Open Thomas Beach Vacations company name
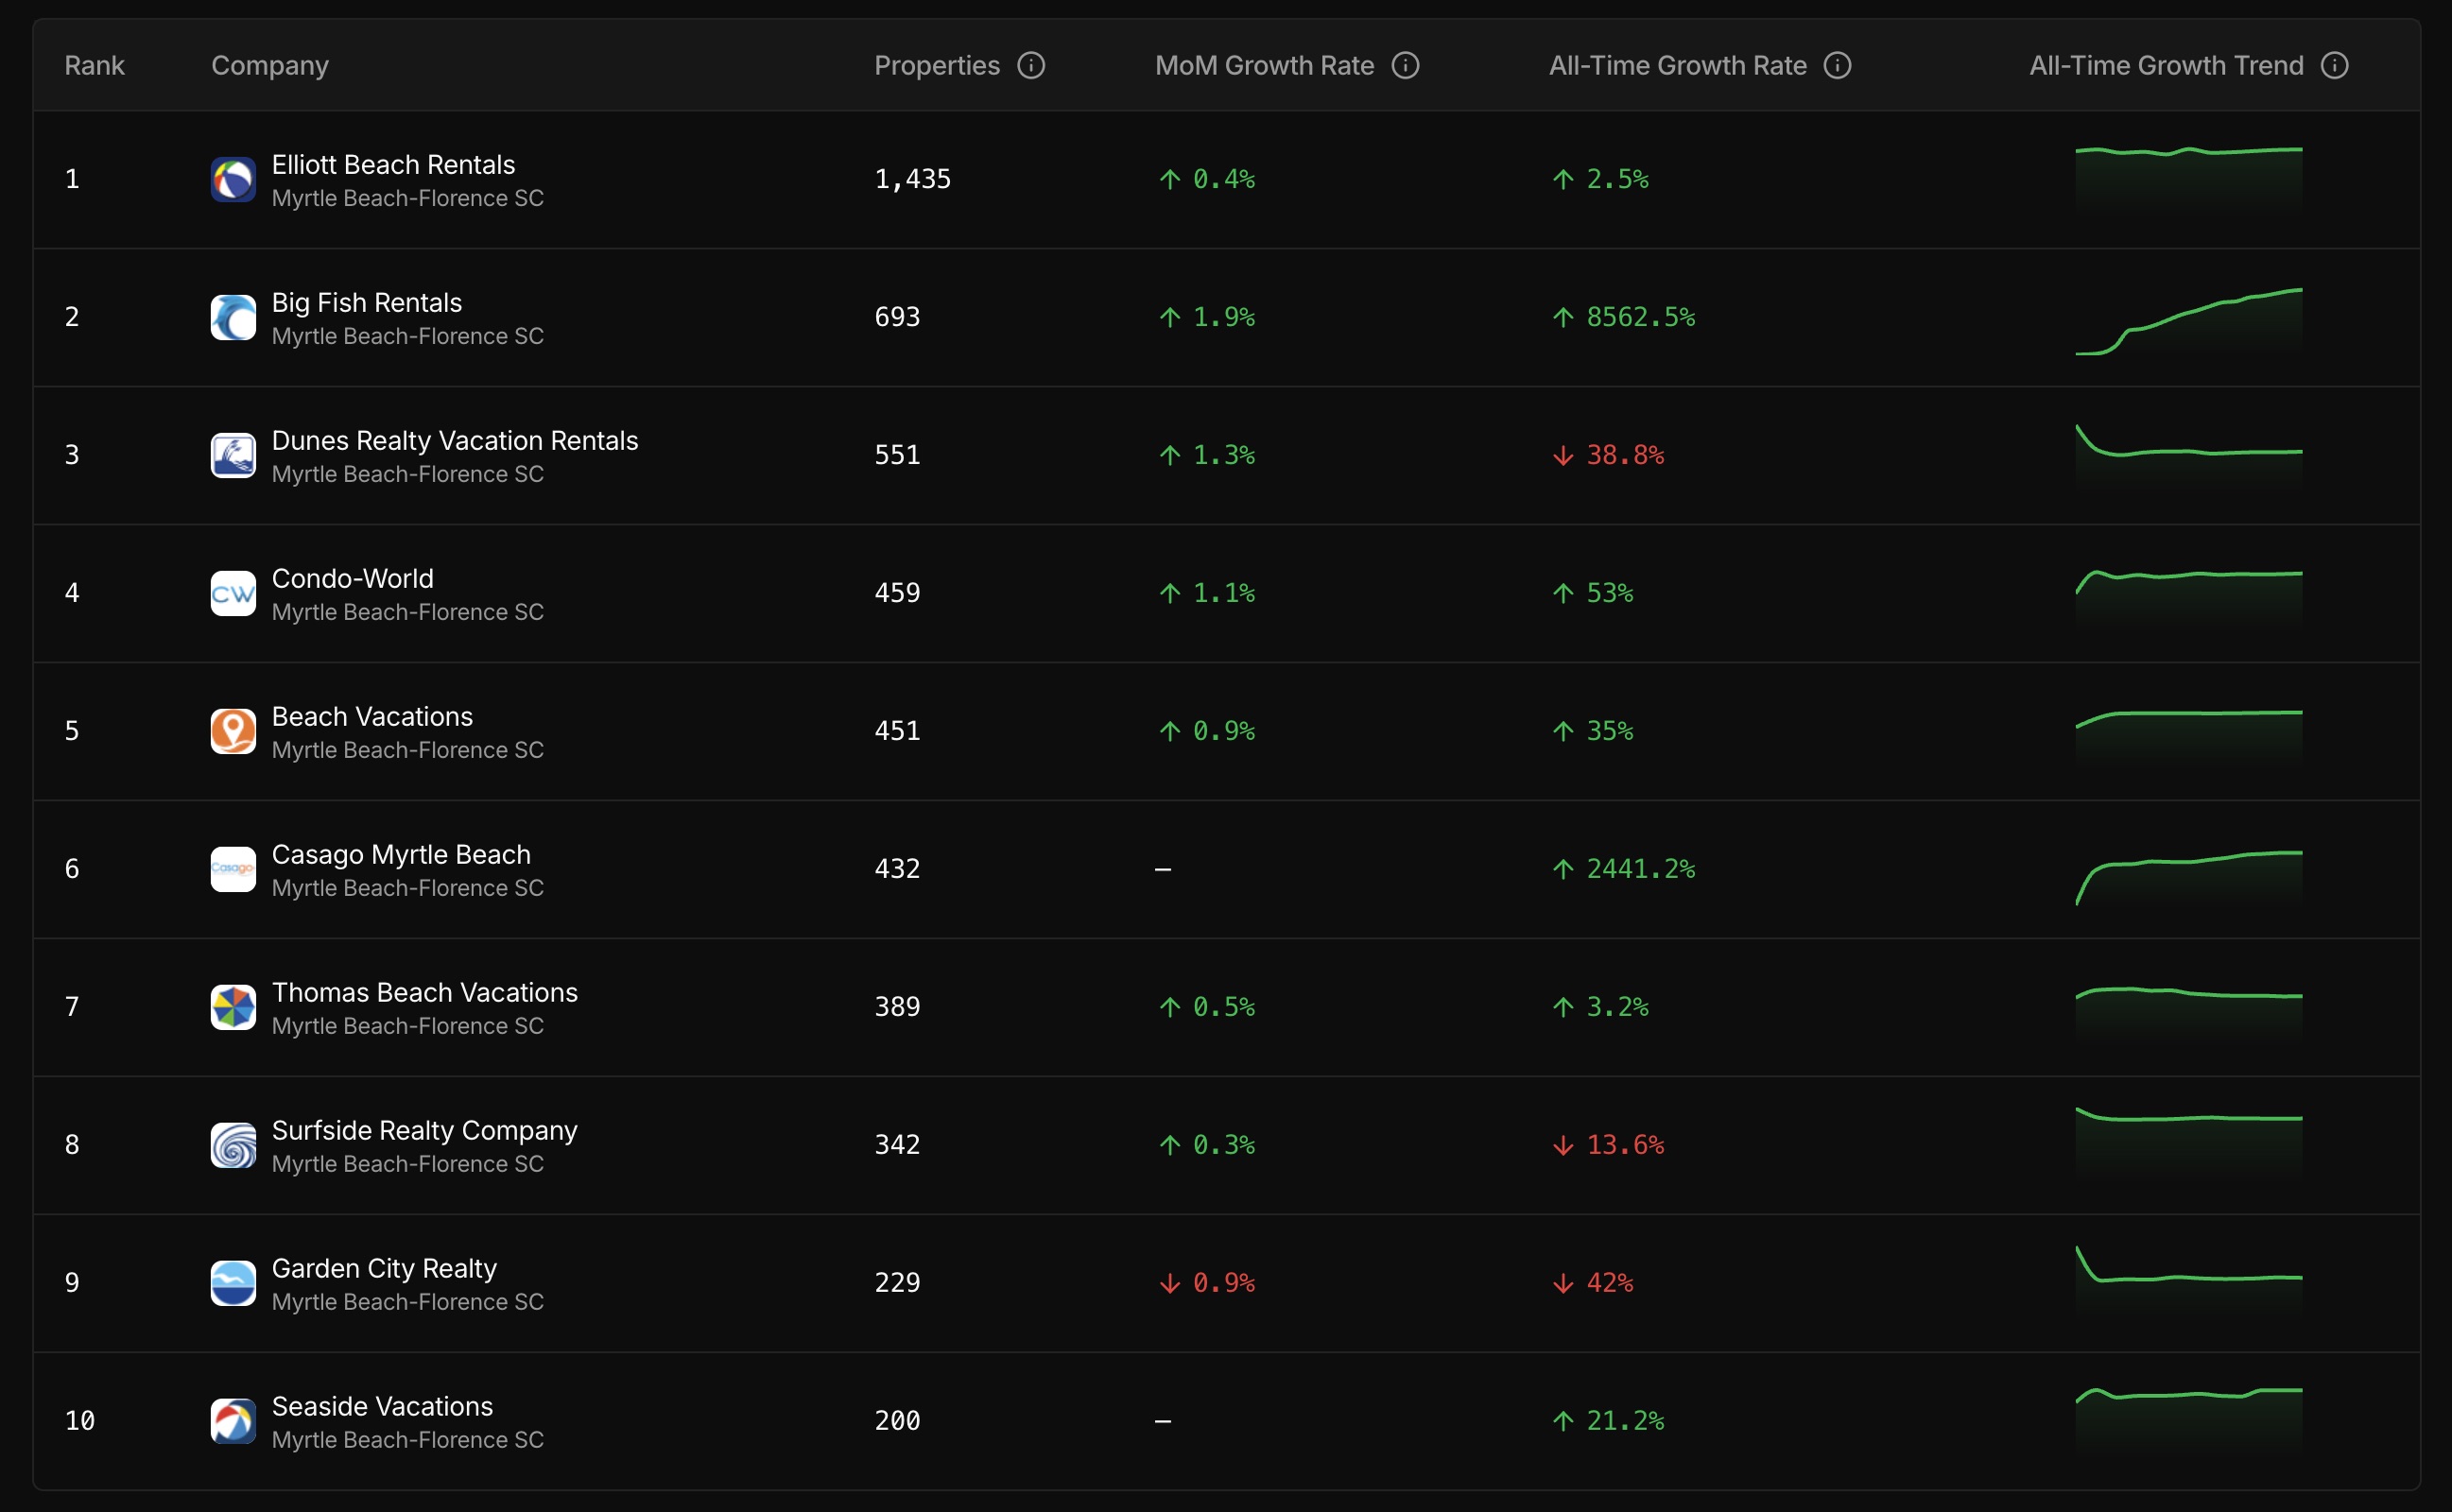The height and width of the screenshot is (1512, 2452). pyautogui.click(x=425, y=993)
